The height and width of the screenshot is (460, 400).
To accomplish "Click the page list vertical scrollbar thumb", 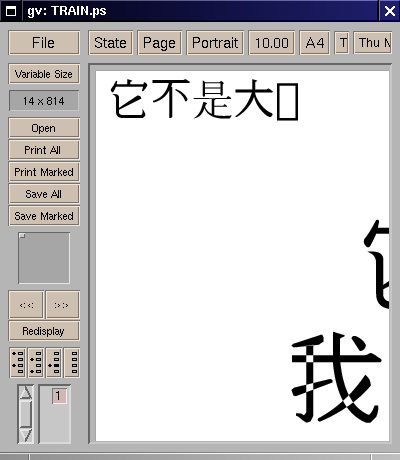I will tap(26, 414).
